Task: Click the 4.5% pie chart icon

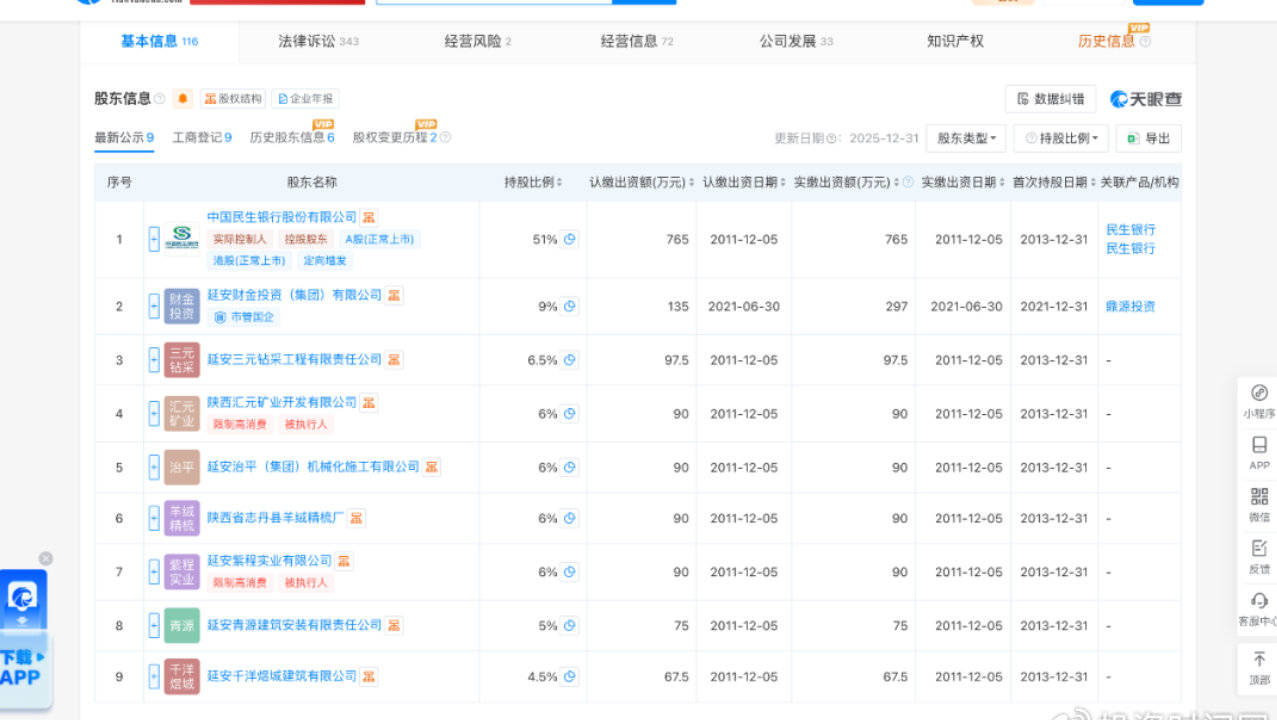Action: point(570,677)
